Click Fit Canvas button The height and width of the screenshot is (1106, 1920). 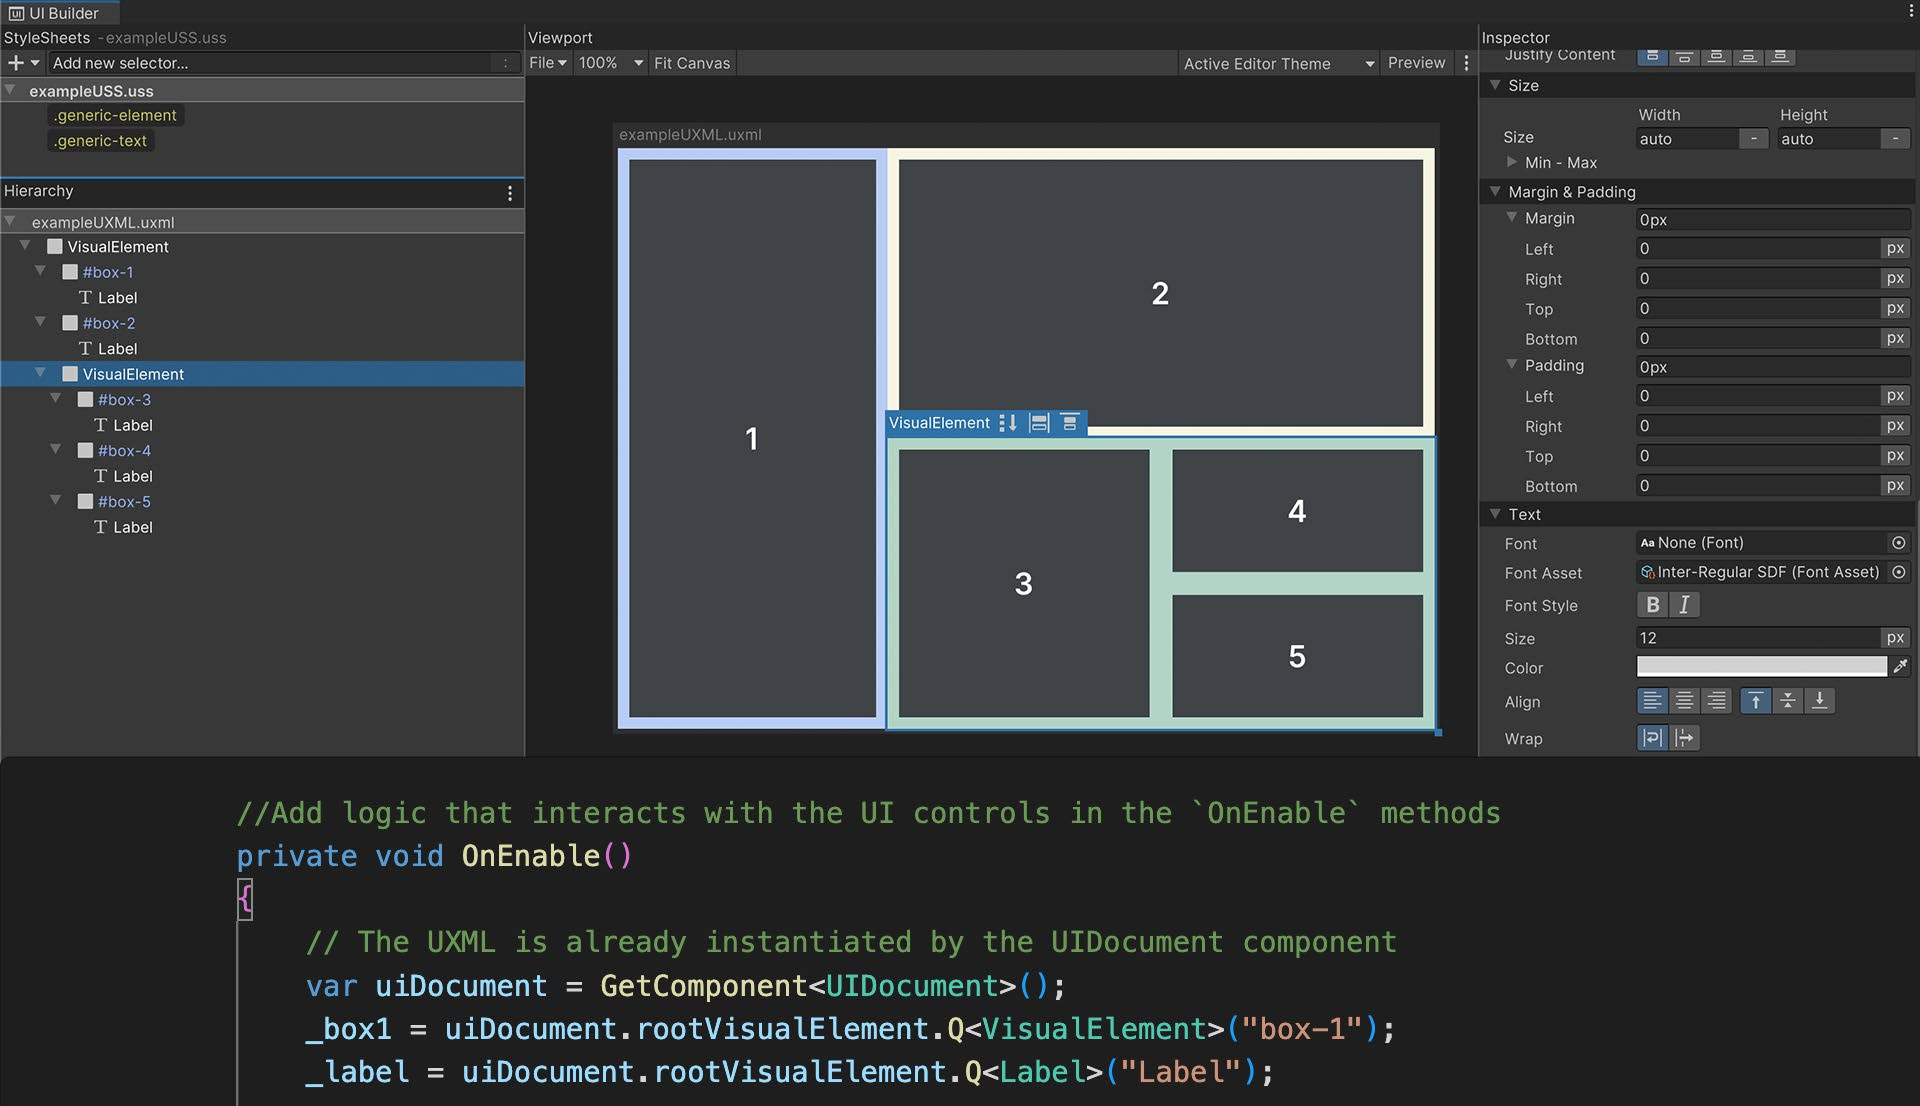coord(692,63)
